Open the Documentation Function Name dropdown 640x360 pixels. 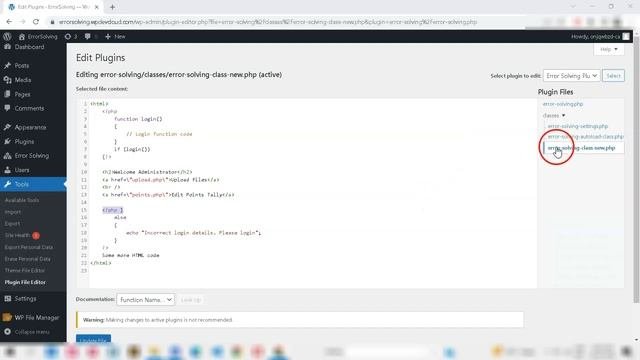tap(145, 300)
